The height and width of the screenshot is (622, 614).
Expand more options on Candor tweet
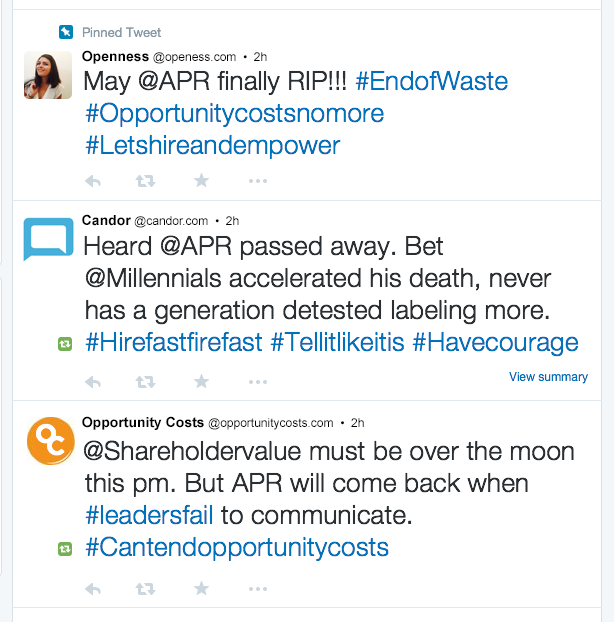click(257, 381)
